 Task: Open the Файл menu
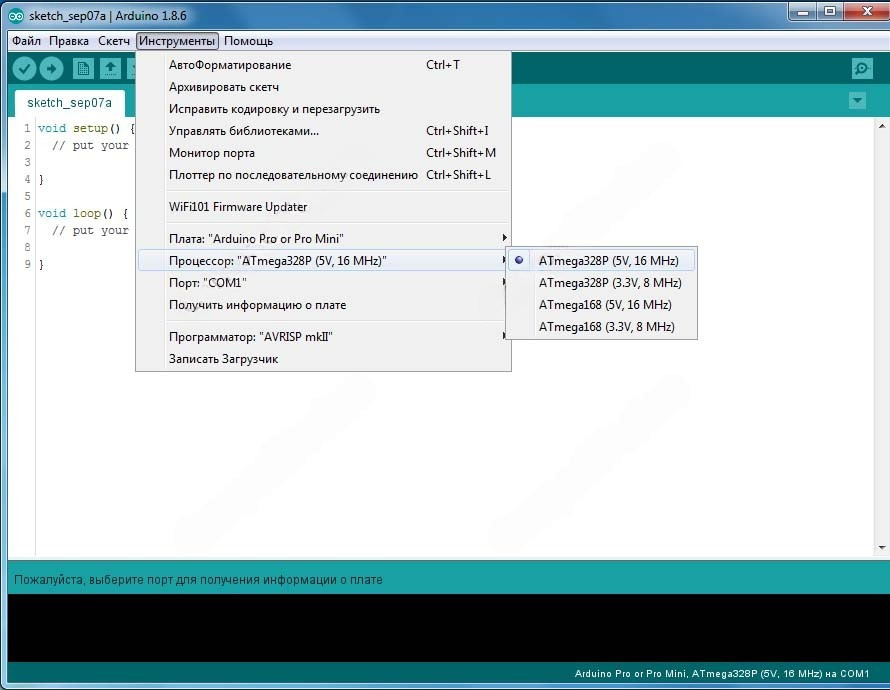point(27,41)
